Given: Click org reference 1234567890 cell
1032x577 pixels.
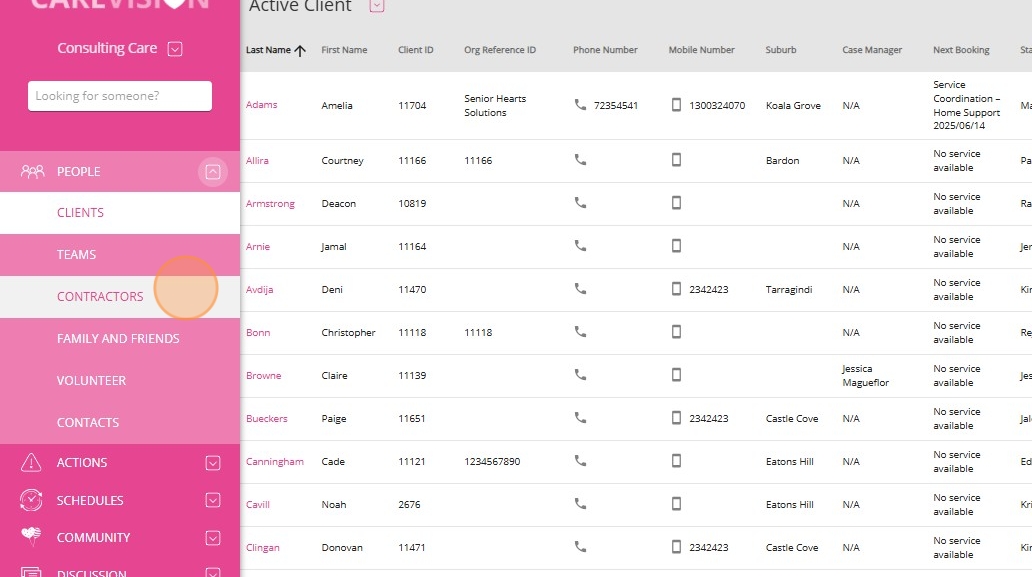Looking at the screenshot, I should pyautogui.click(x=492, y=462).
